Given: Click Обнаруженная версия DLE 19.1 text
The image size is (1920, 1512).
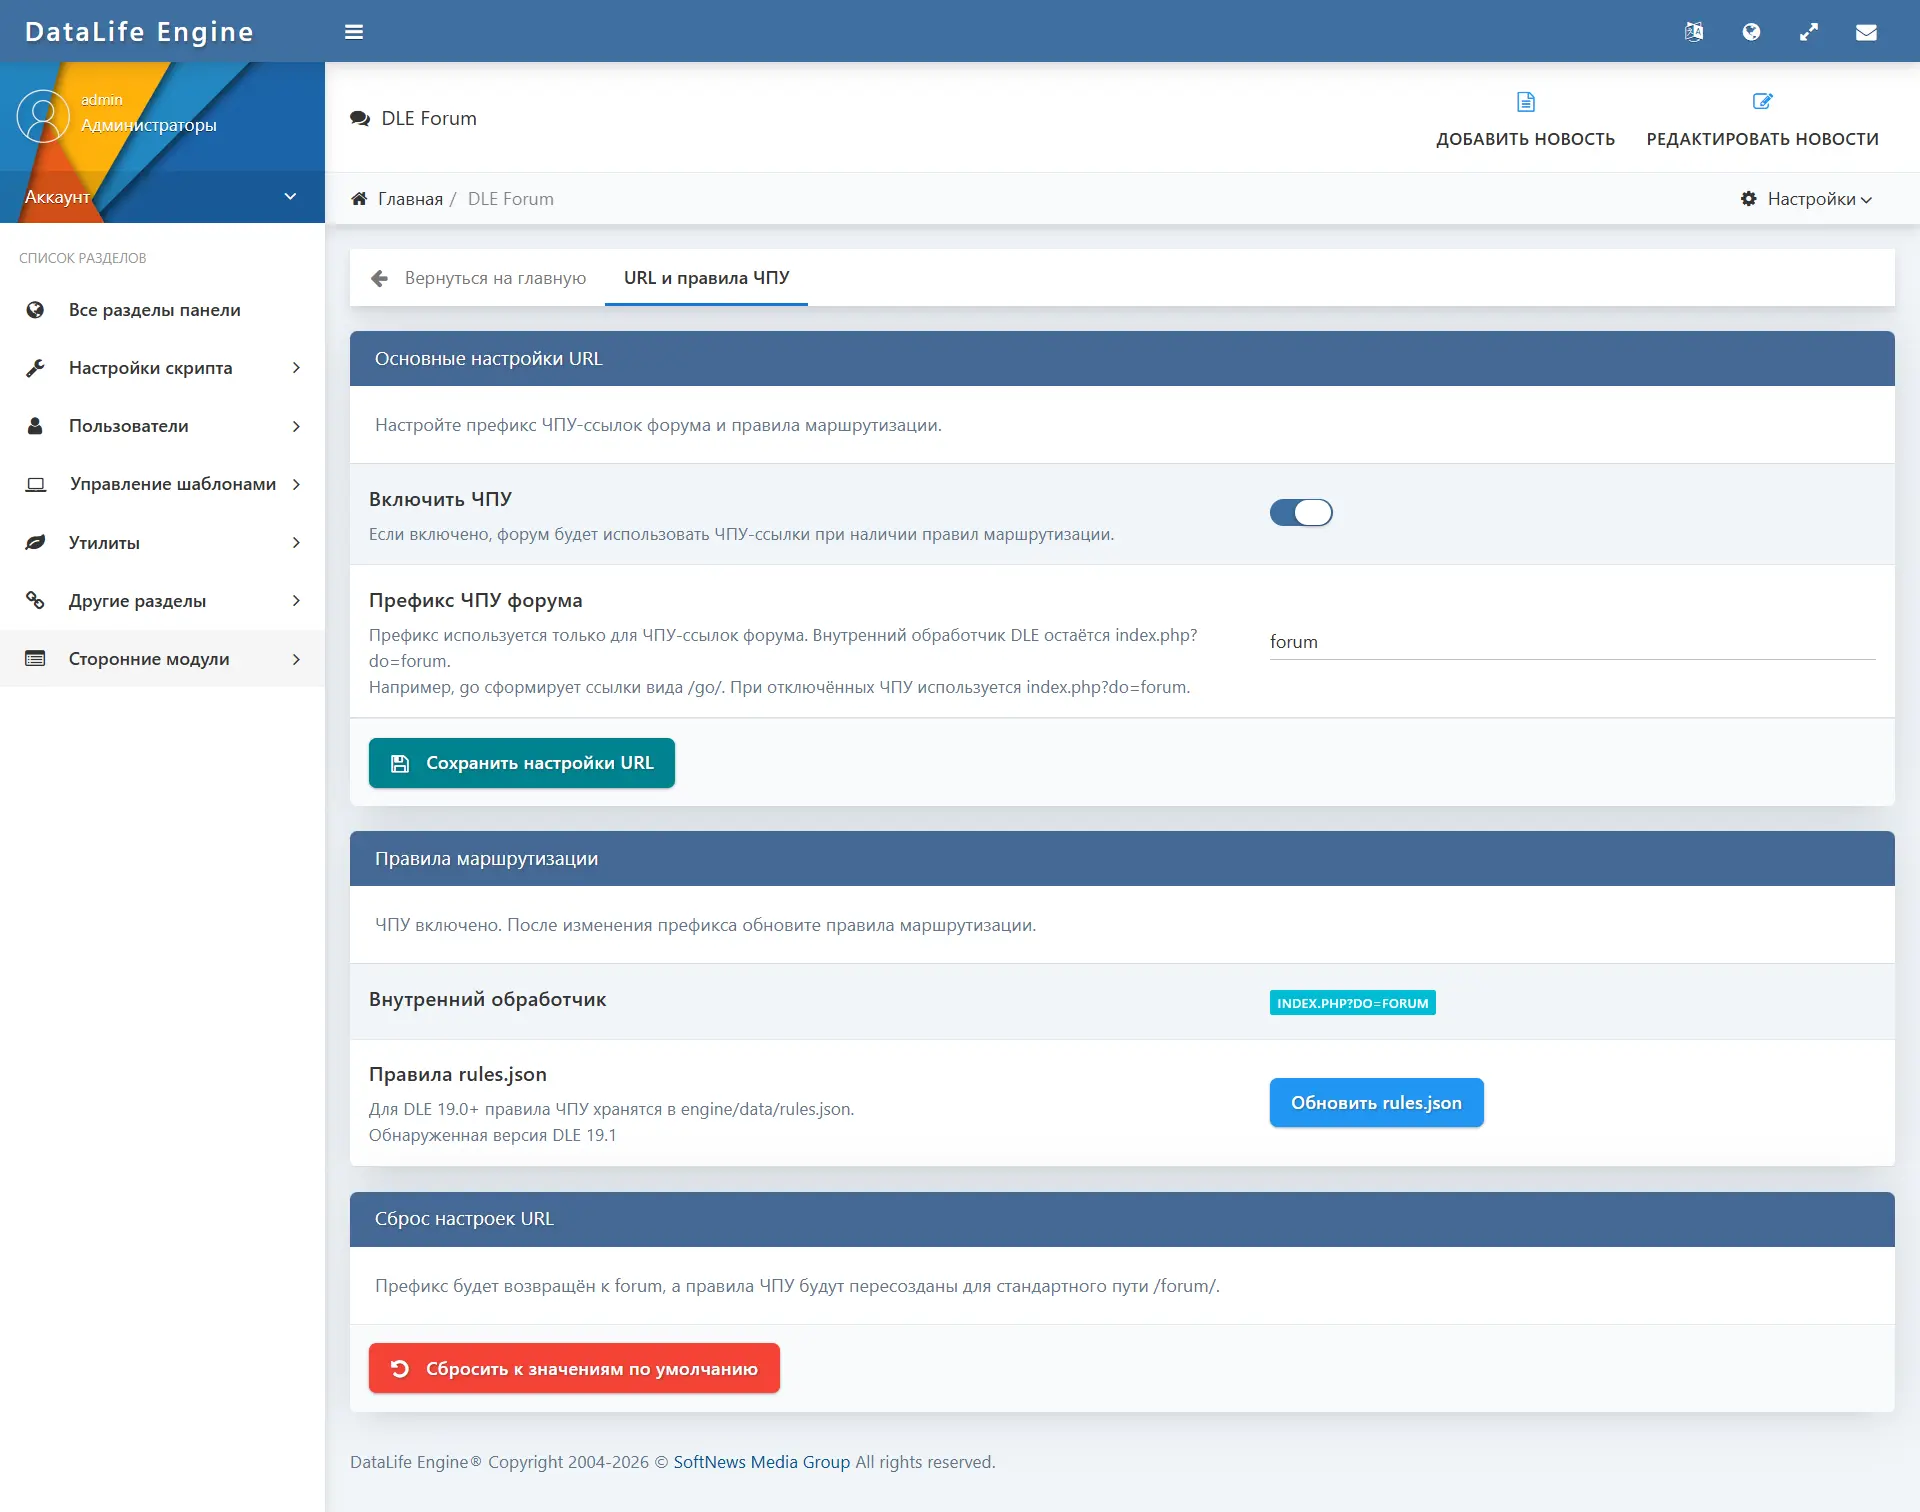Looking at the screenshot, I should tap(492, 1135).
